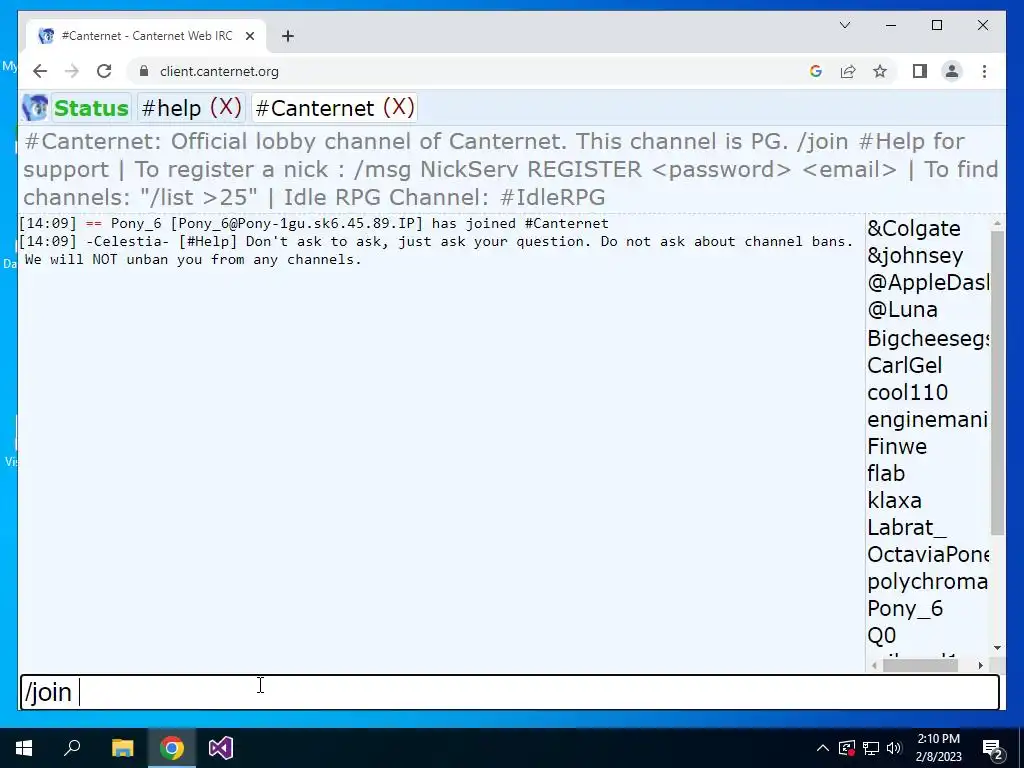Open the taskbar clock and date
This screenshot has height=768, width=1024.
point(938,748)
